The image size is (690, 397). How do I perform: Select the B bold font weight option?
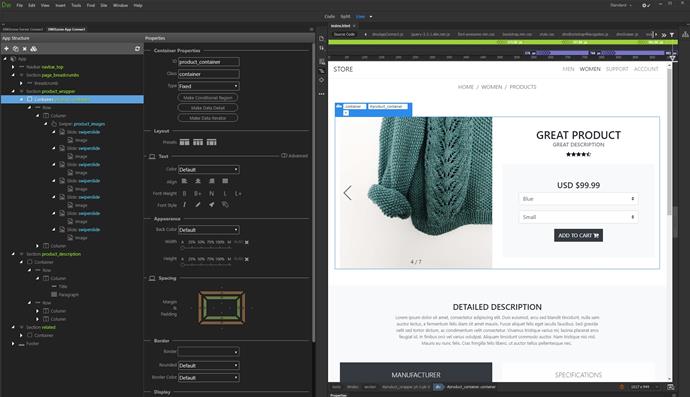184,194
